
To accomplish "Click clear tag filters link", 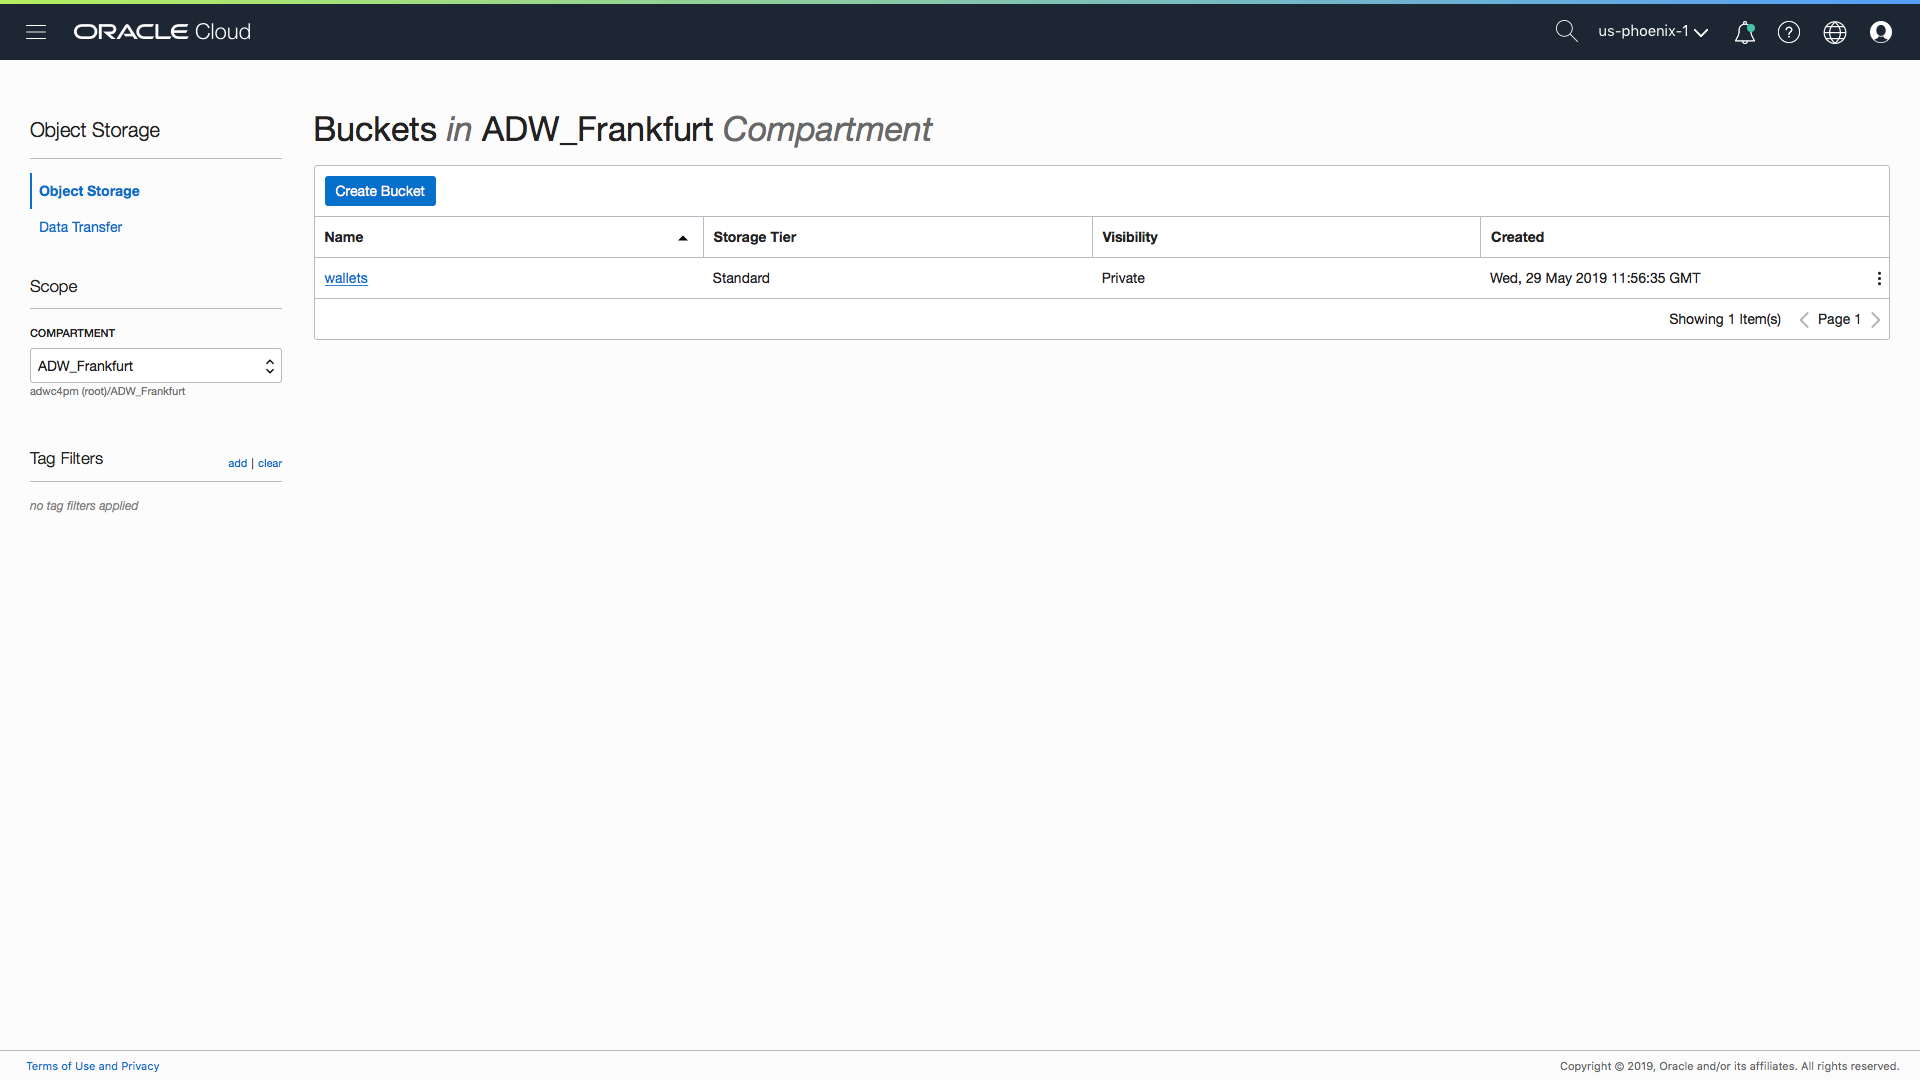I will (270, 464).
